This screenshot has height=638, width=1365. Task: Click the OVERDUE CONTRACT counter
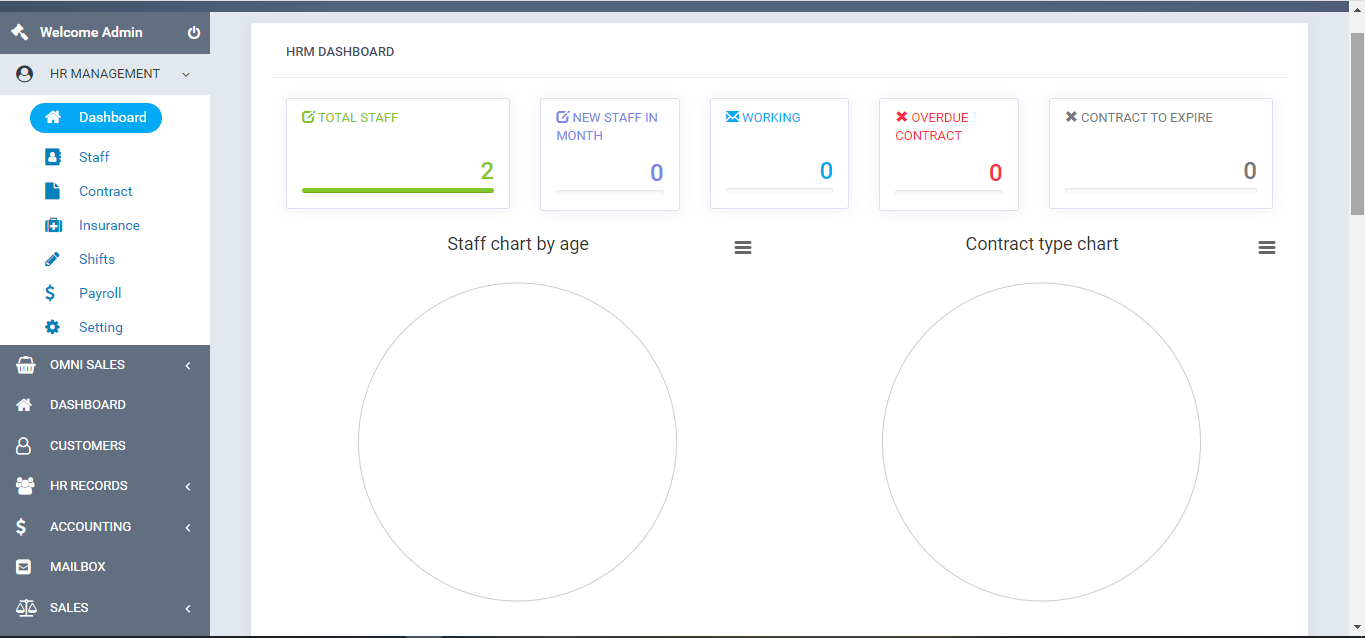click(995, 172)
